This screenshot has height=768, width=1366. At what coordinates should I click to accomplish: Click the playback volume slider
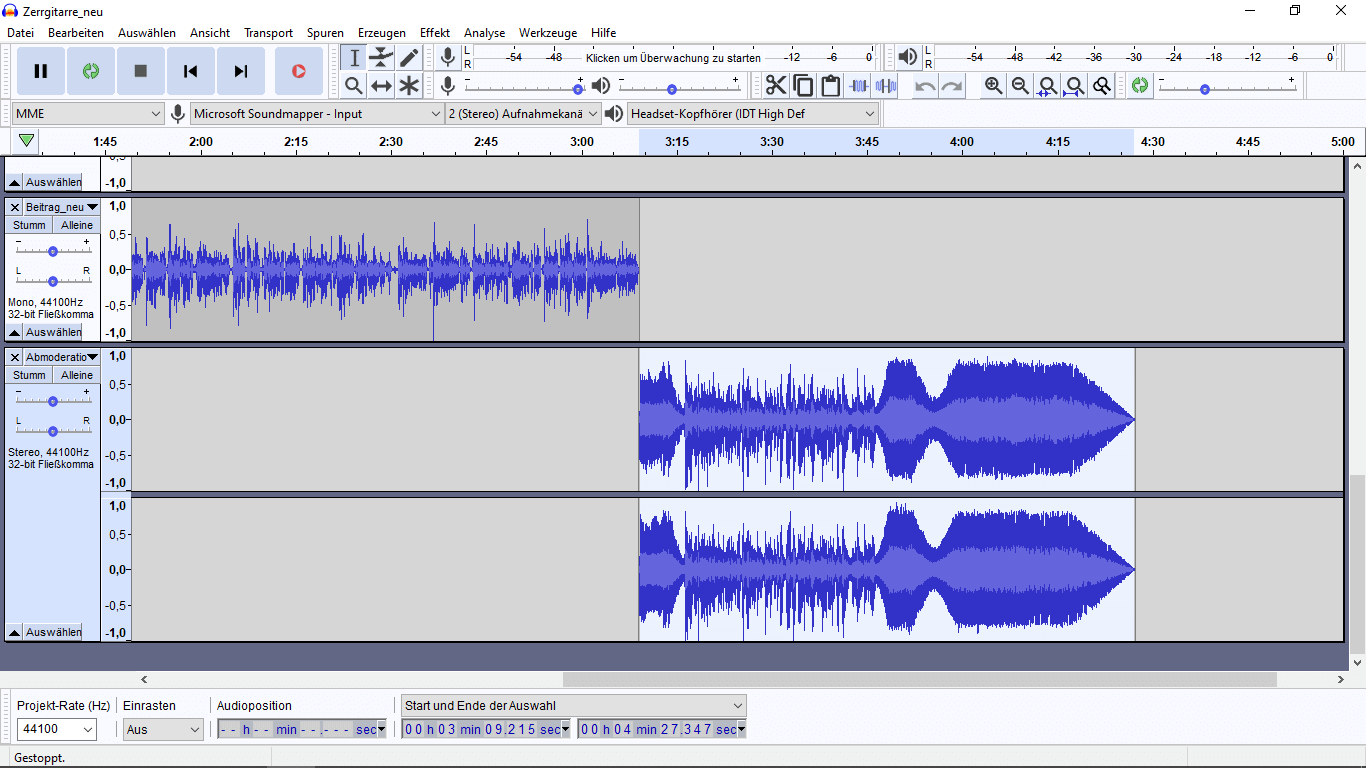(x=679, y=86)
